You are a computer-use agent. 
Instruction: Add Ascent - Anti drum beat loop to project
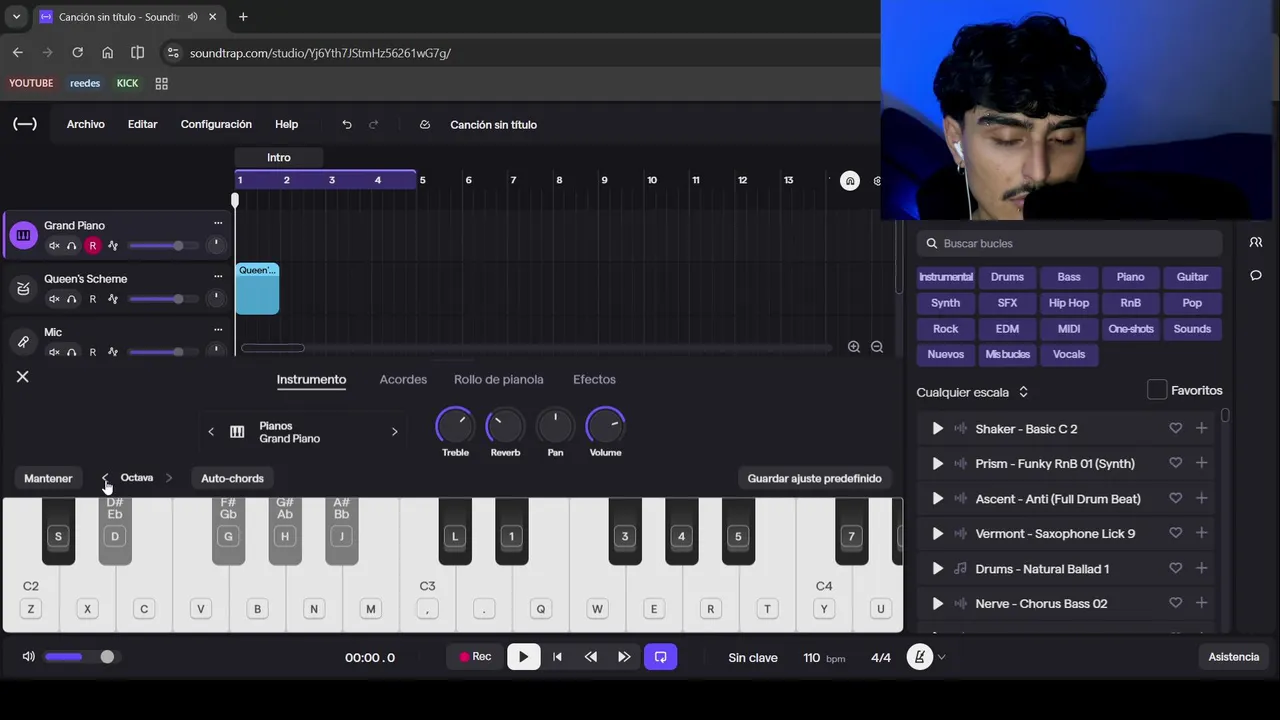pos(1202,498)
